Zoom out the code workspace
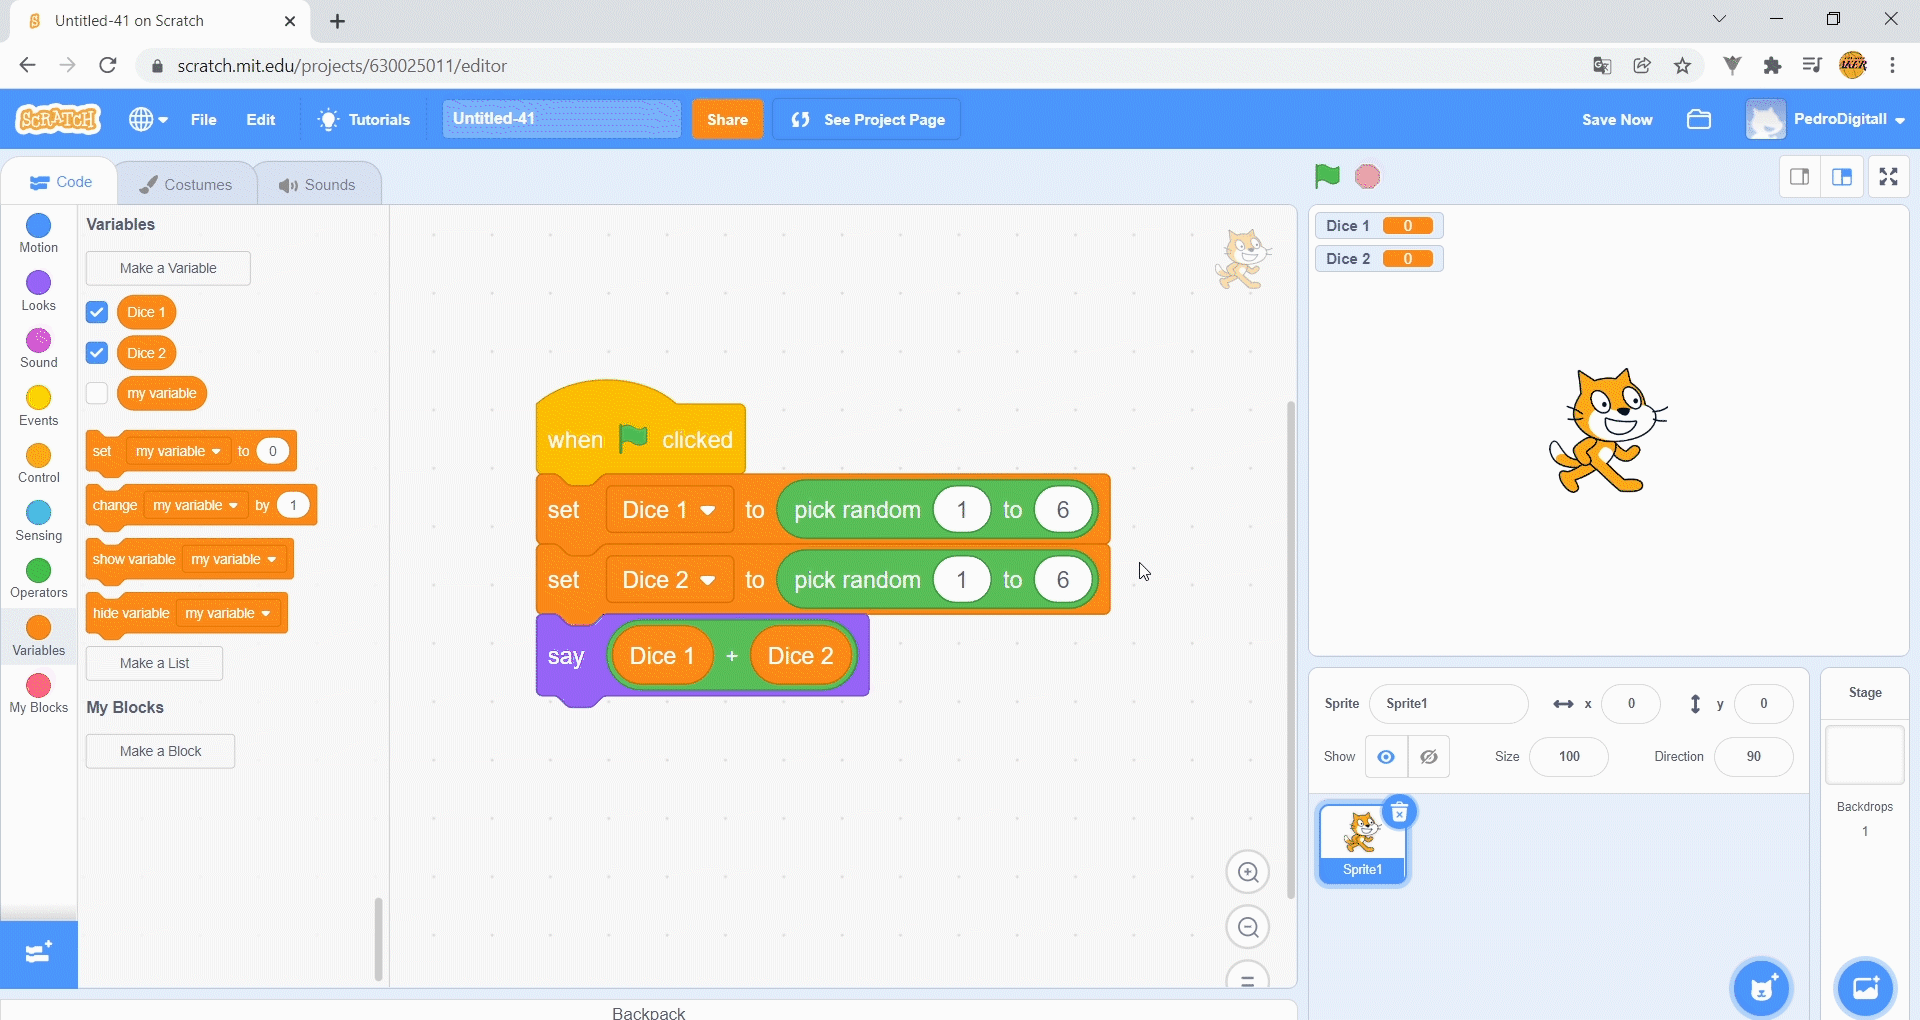Viewport: 1920px width, 1020px height. (1248, 928)
